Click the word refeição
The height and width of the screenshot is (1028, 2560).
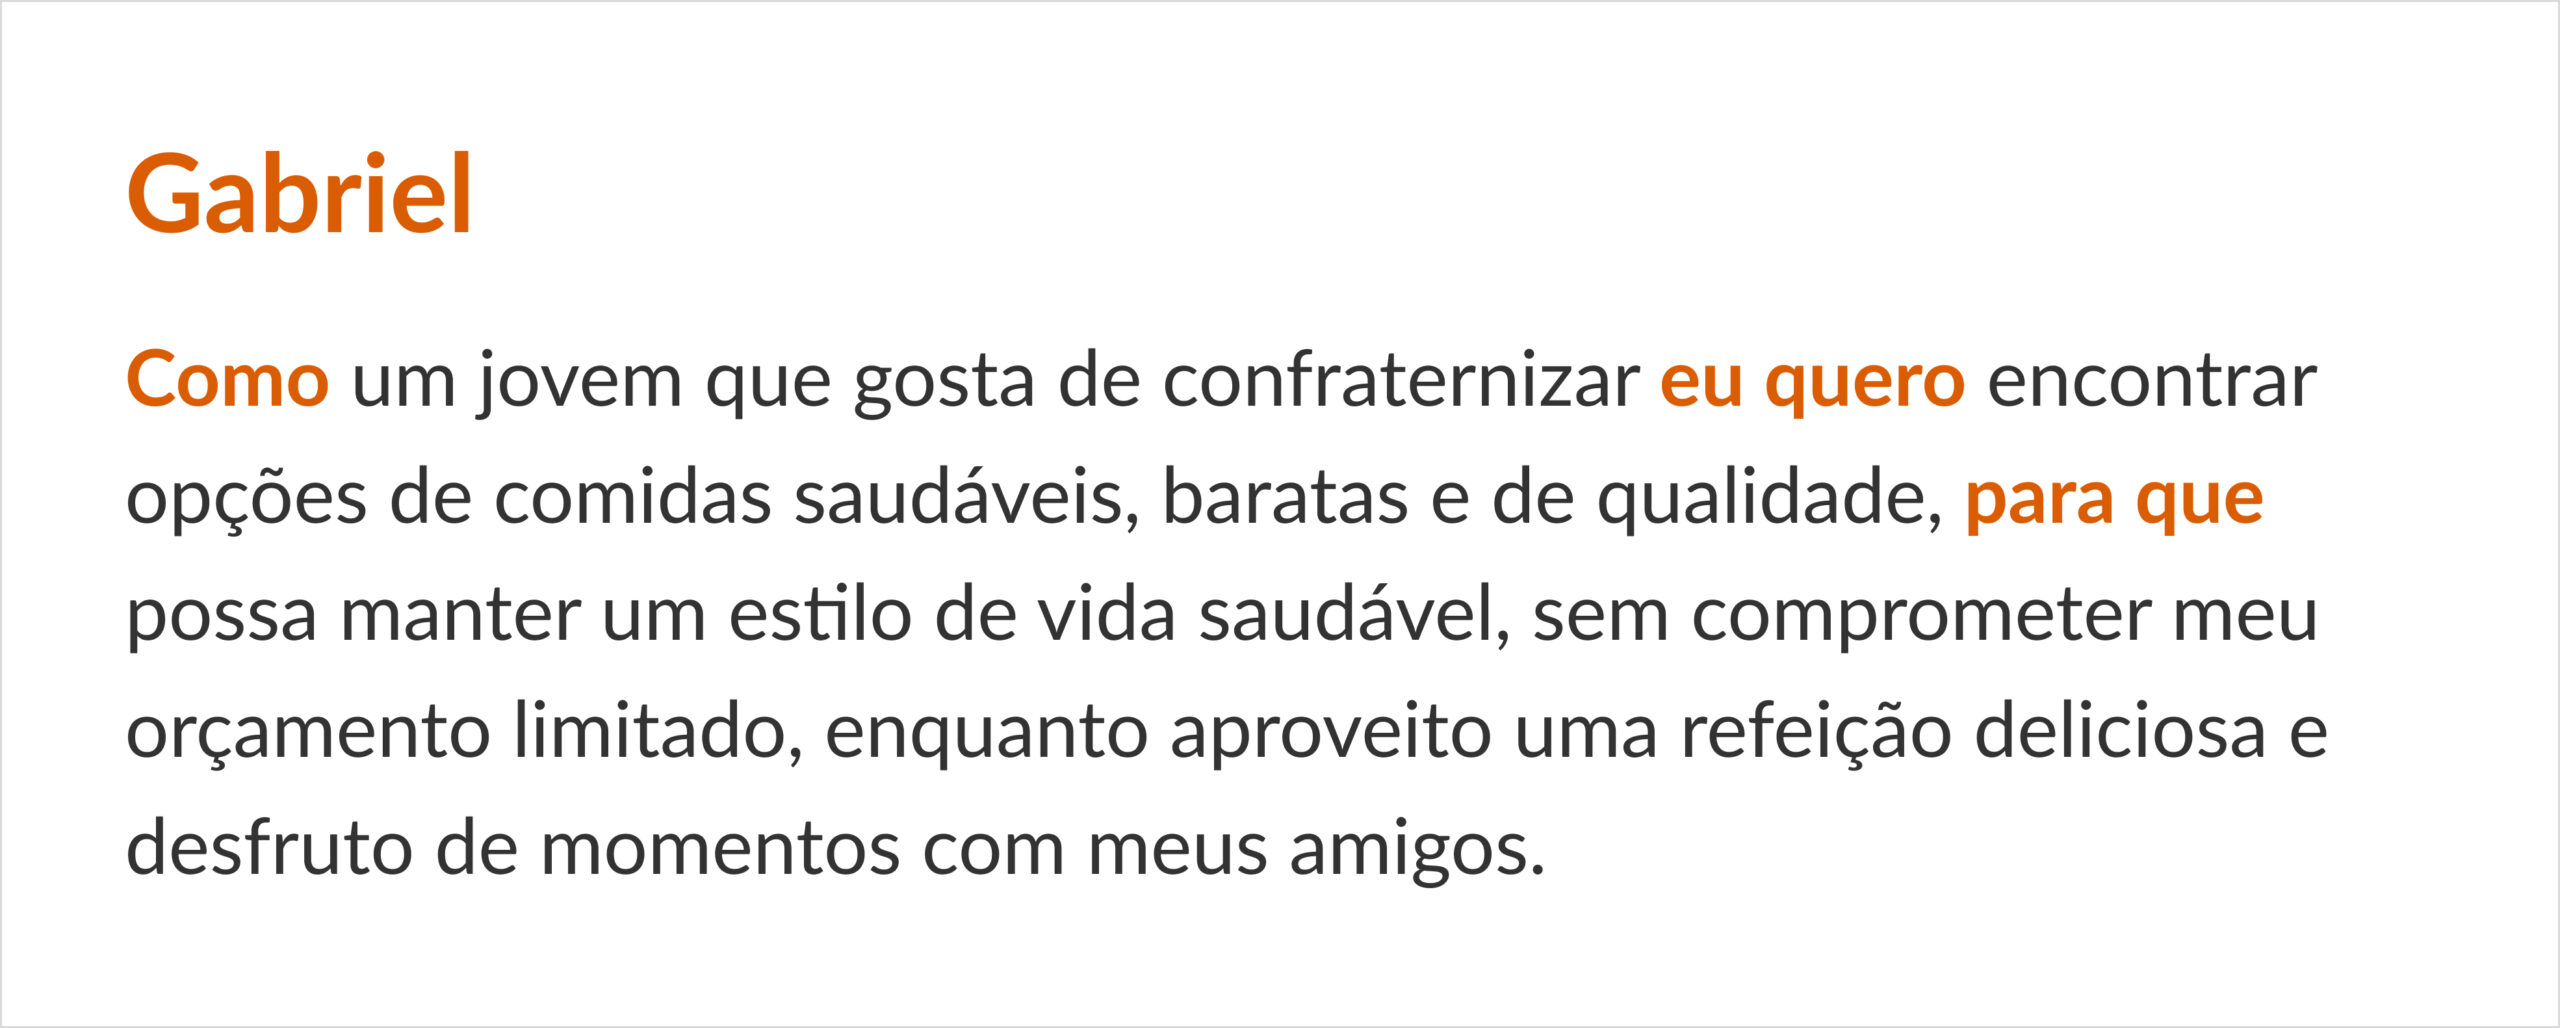tap(1816, 732)
